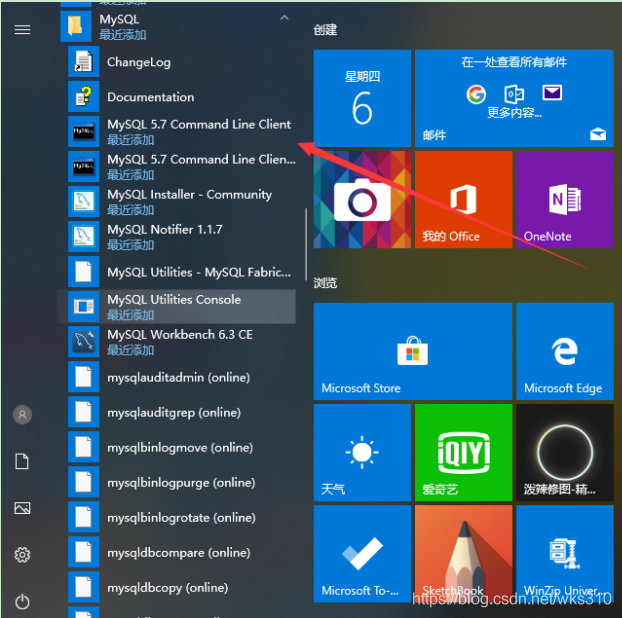The height and width of the screenshot is (618, 622).
Task: Open the 我的 Office tile
Action: (x=463, y=200)
